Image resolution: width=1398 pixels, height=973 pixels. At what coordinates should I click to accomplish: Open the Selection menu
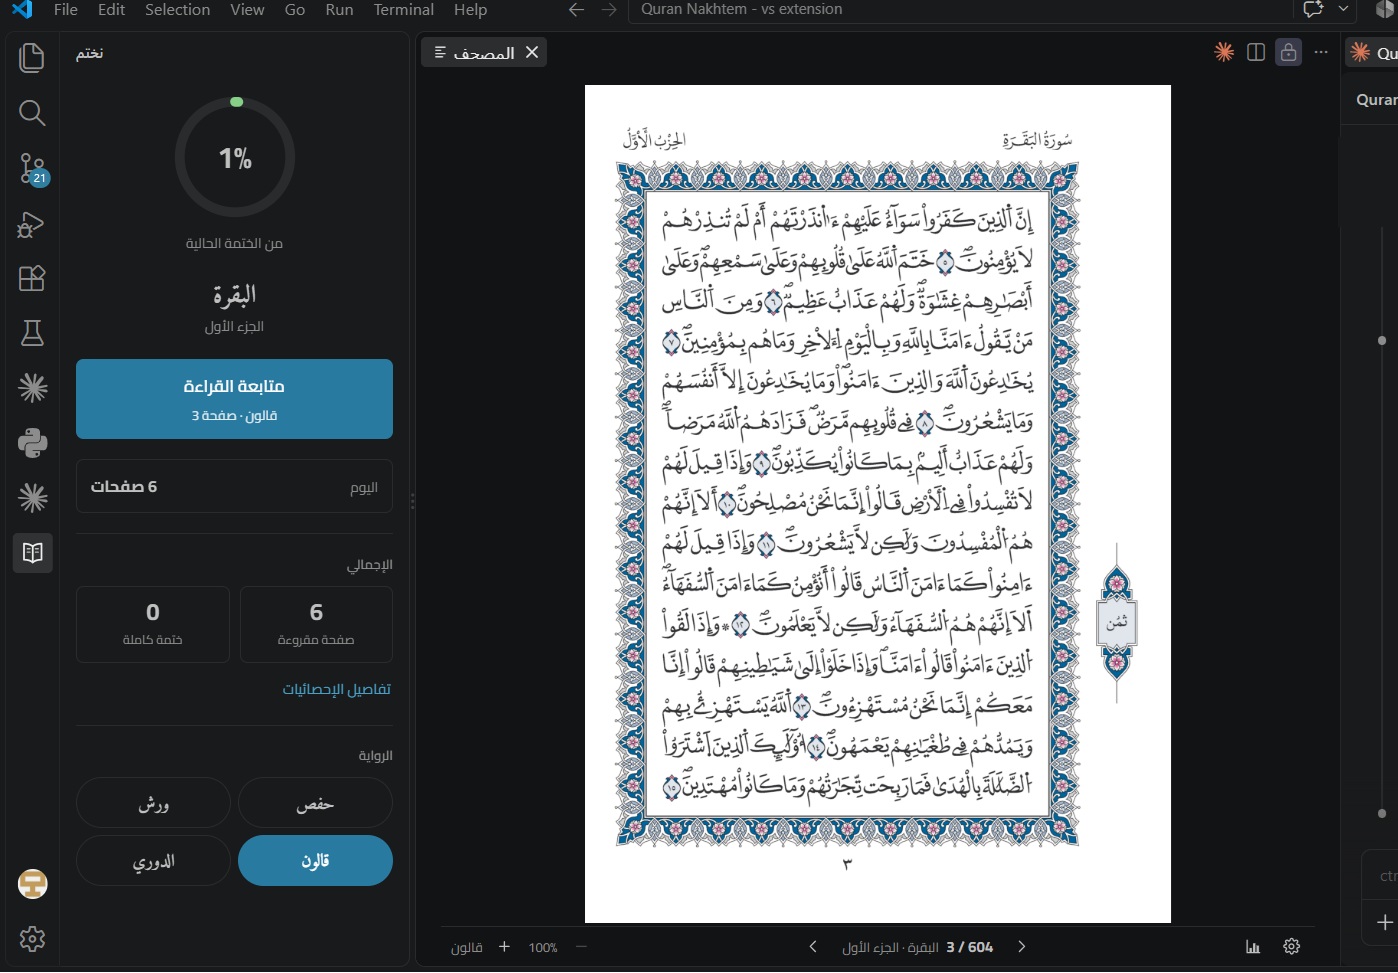click(x=177, y=10)
